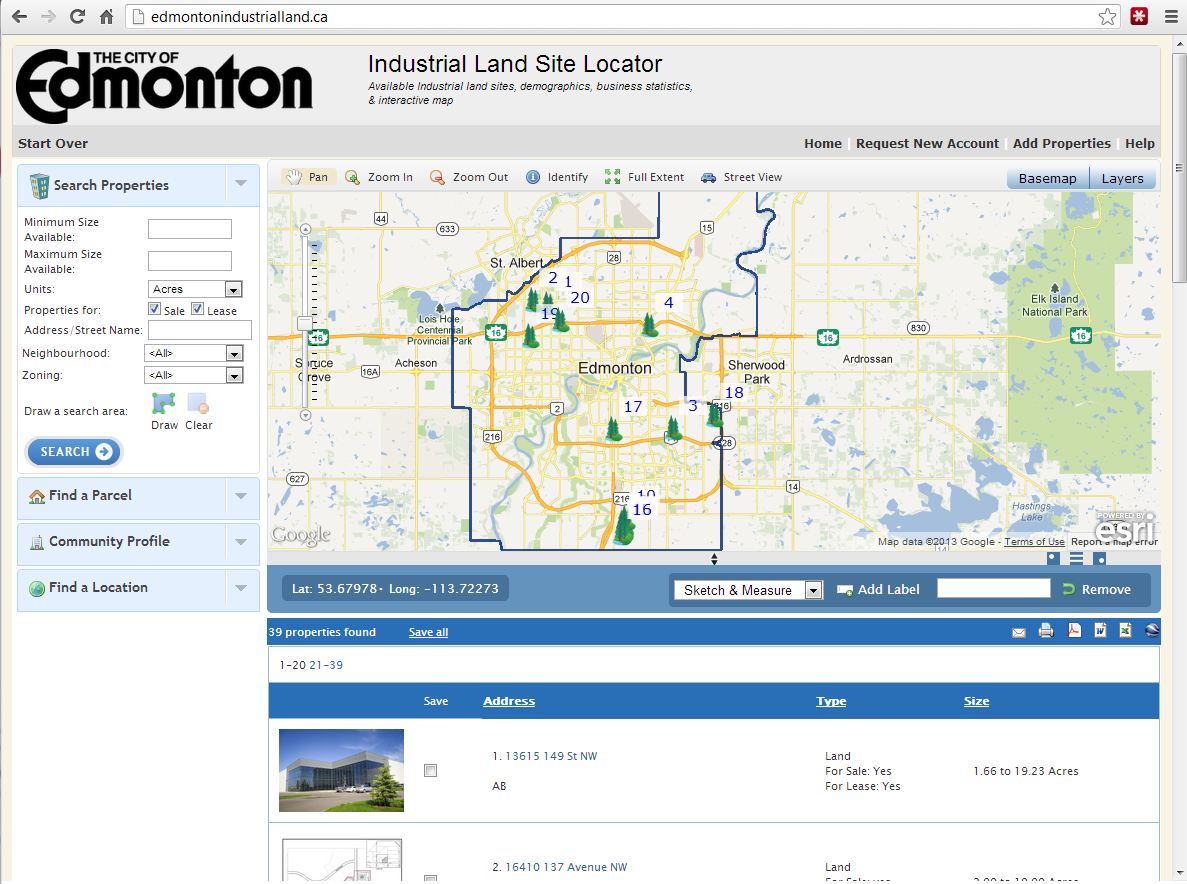1187x884 pixels.
Task: Click the Add Label tool
Action: point(878,590)
